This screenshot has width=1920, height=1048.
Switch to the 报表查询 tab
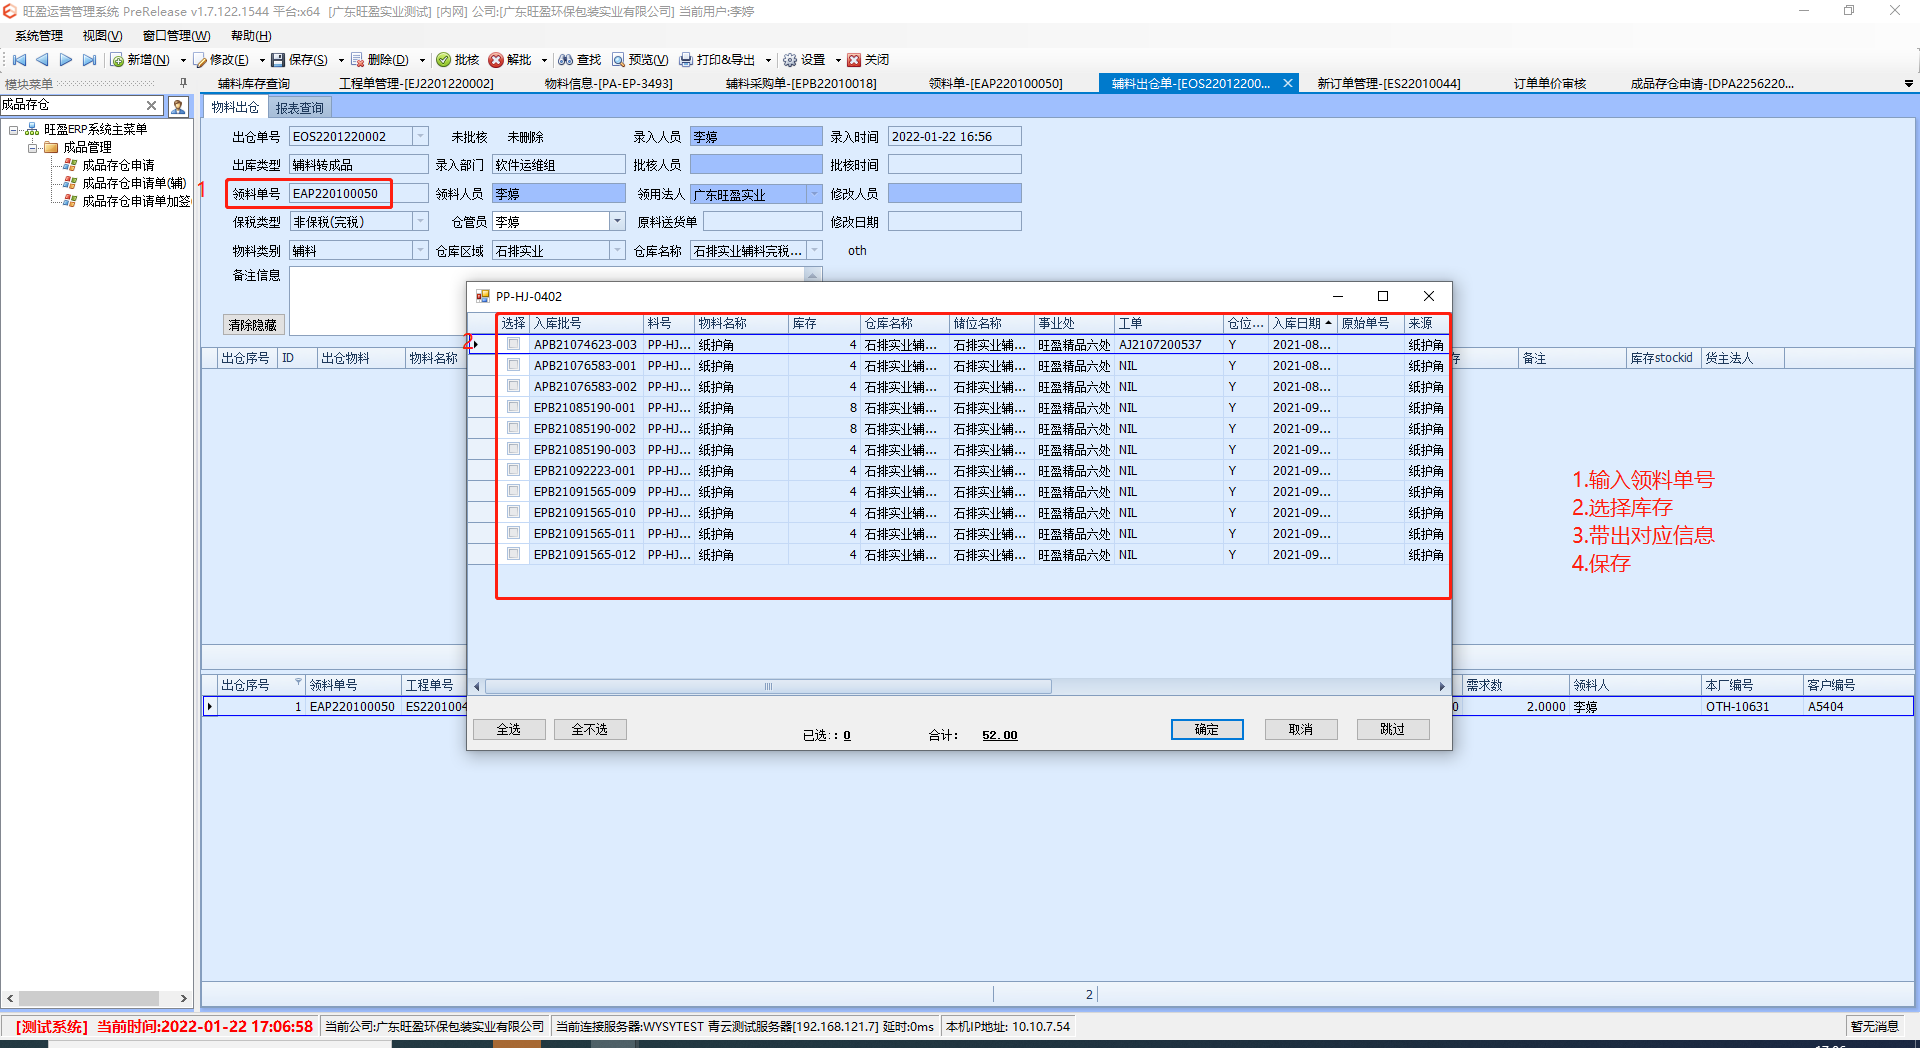299,108
